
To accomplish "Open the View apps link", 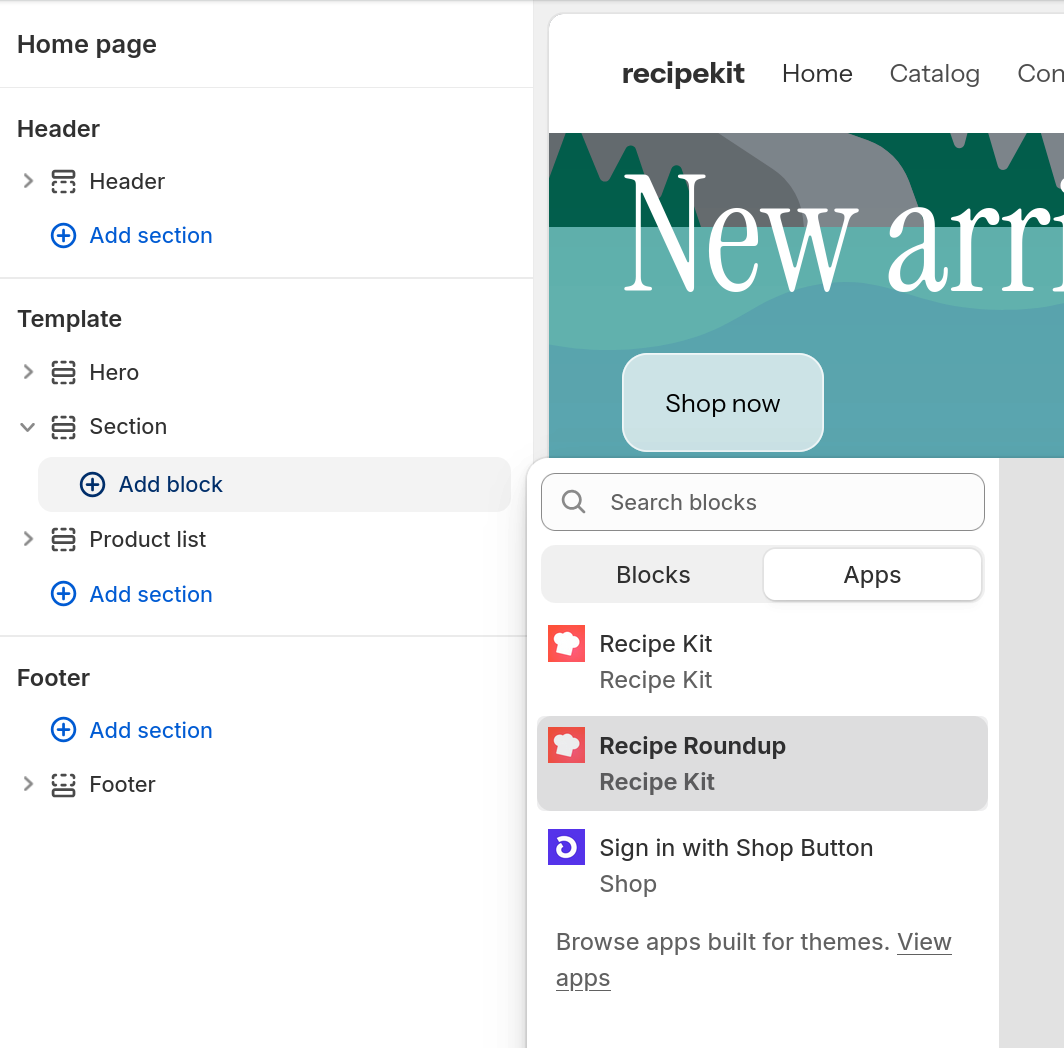I will (x=924, y=942).
